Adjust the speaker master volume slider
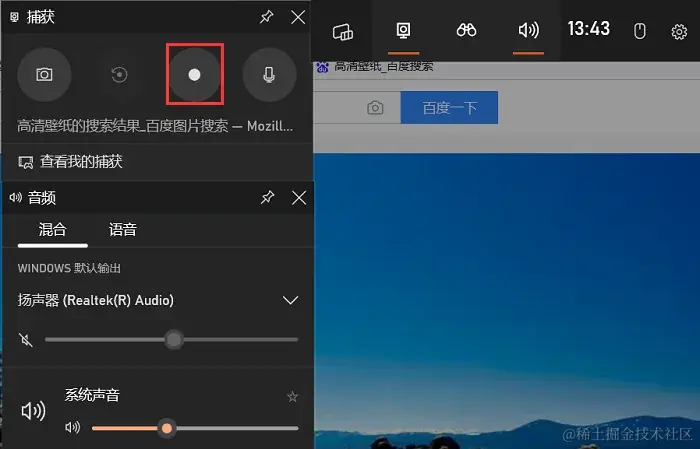 click(171, 340)
